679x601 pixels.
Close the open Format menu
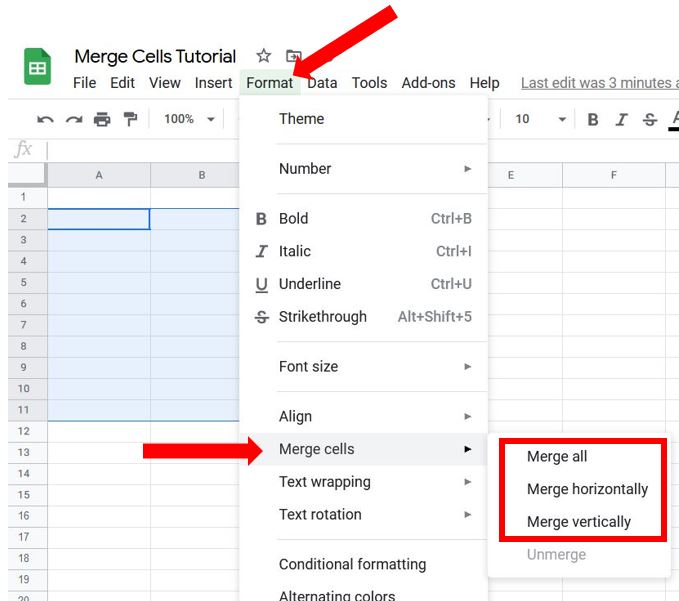[269, 83]
